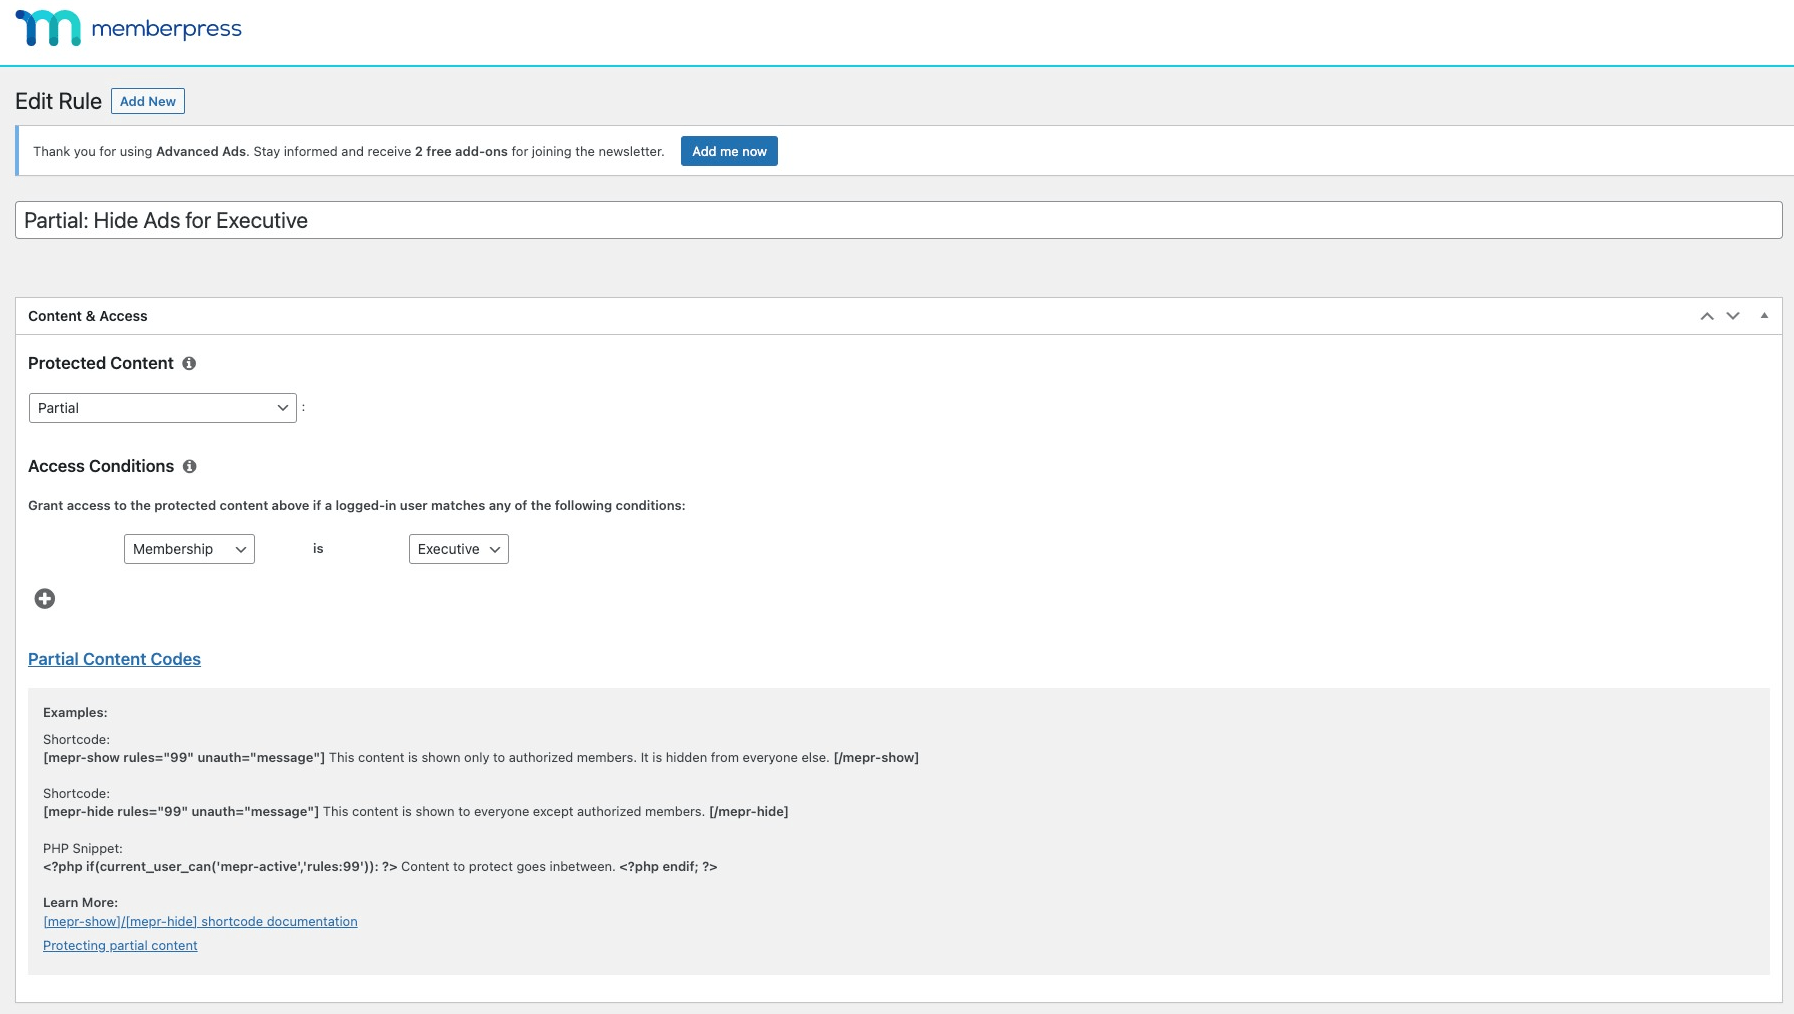Click the PHP snippet example code
The image size is (1794, 1014).
point(380,867)
